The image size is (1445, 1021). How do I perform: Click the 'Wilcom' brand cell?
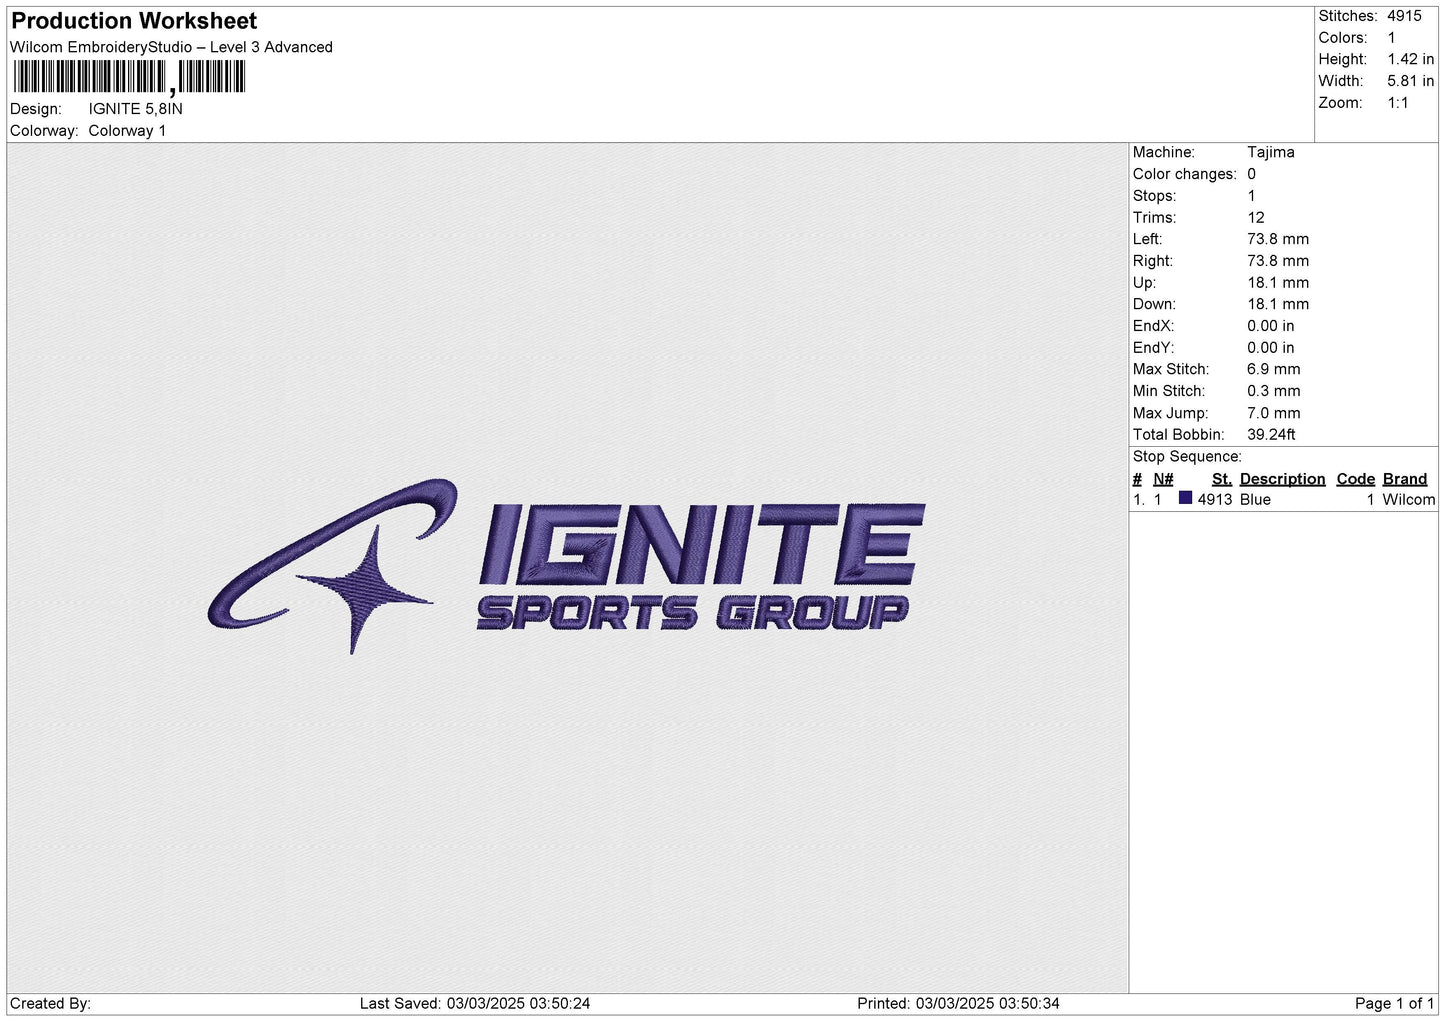pos(1408,499)
